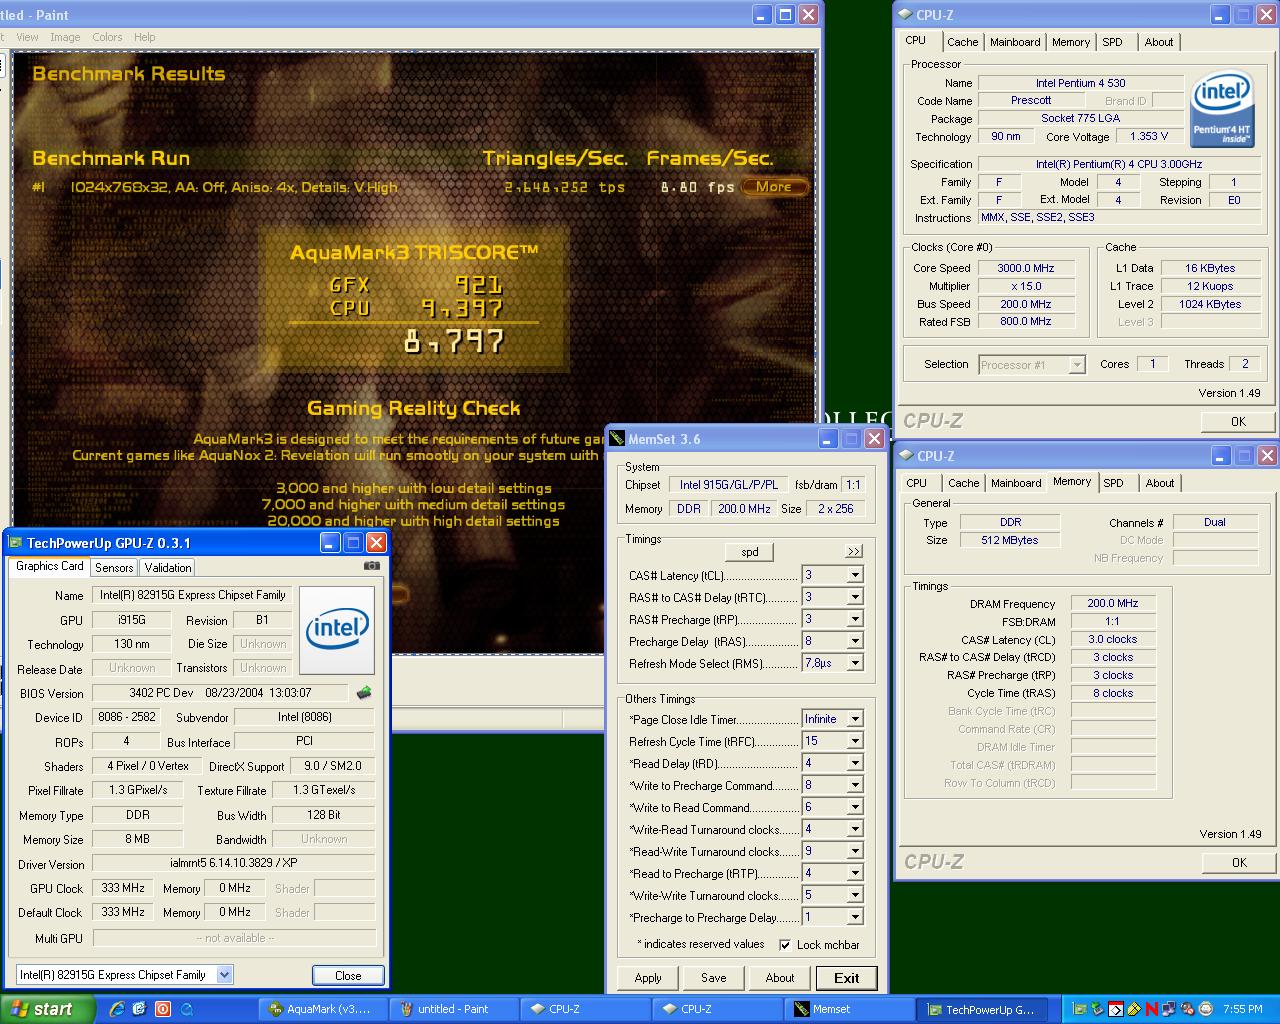Image resolution: width=1280 pixels, height=1024 pixels.
Task: Click Intel logo in GPU-Z window
Action: pyautogui.click(x=337, y=629)
